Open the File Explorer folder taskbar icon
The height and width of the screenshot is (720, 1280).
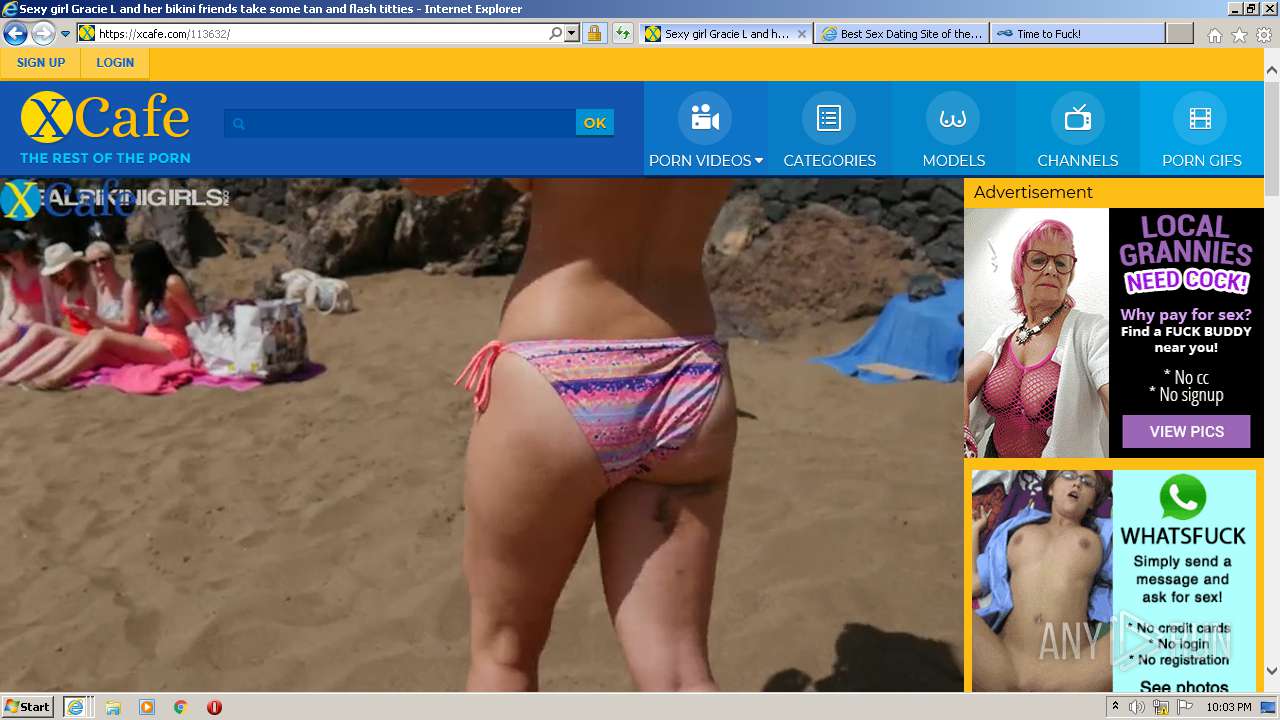(x=113, y=707)
